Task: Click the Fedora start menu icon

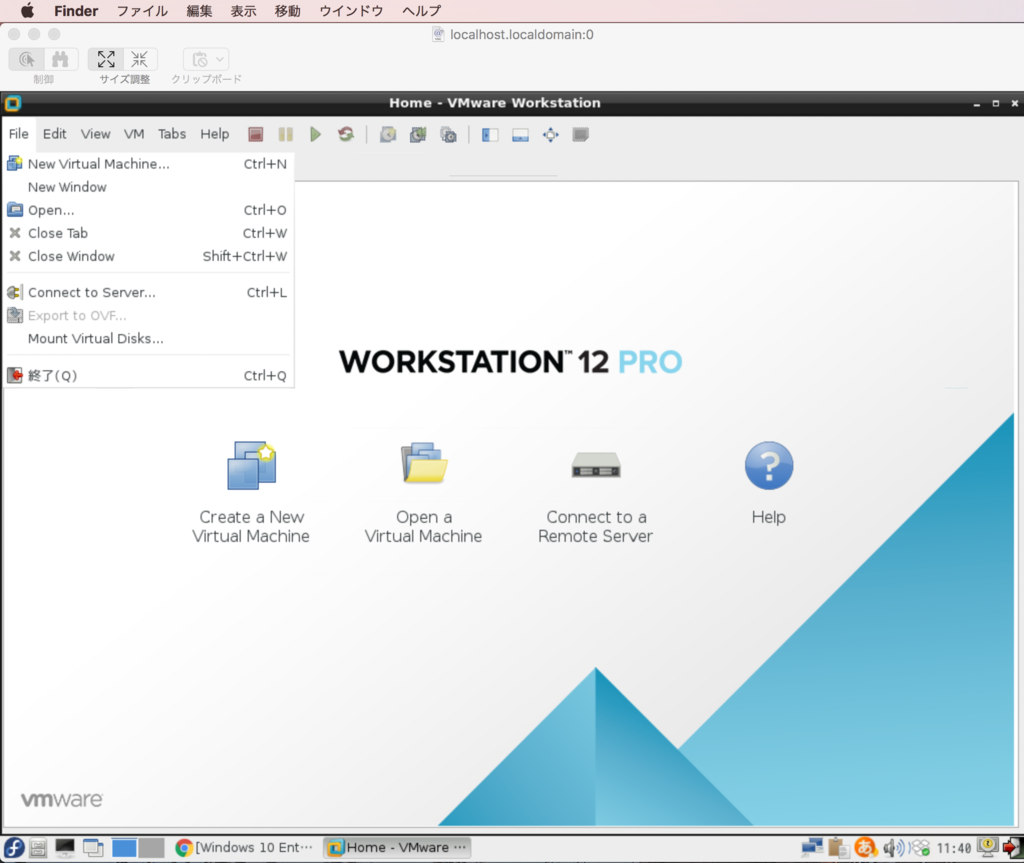Action: 14,848
